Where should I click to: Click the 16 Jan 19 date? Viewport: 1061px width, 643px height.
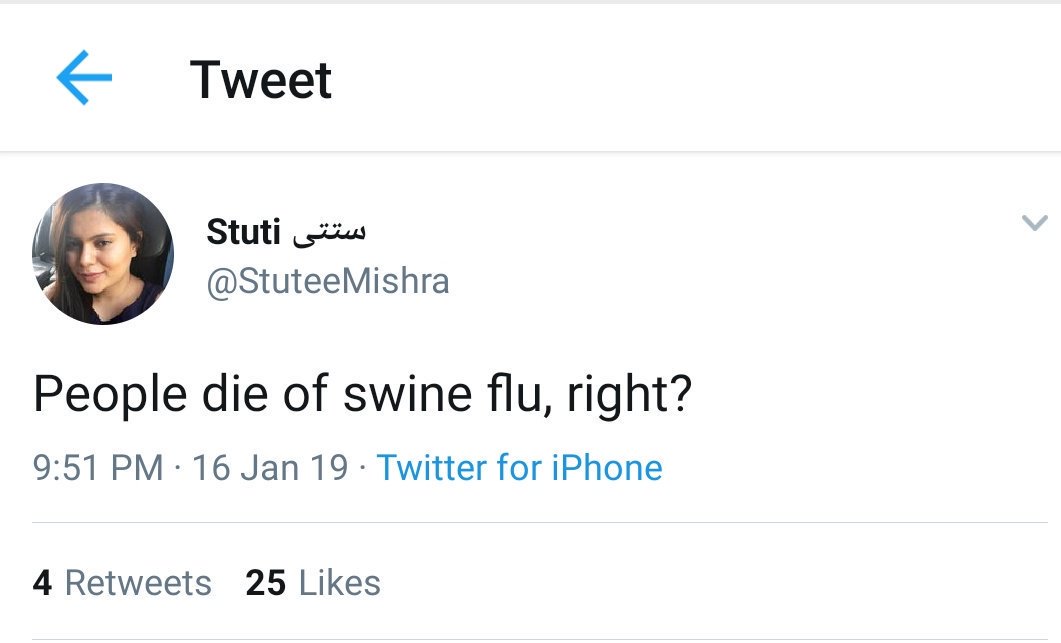click(x=270, y=468)
